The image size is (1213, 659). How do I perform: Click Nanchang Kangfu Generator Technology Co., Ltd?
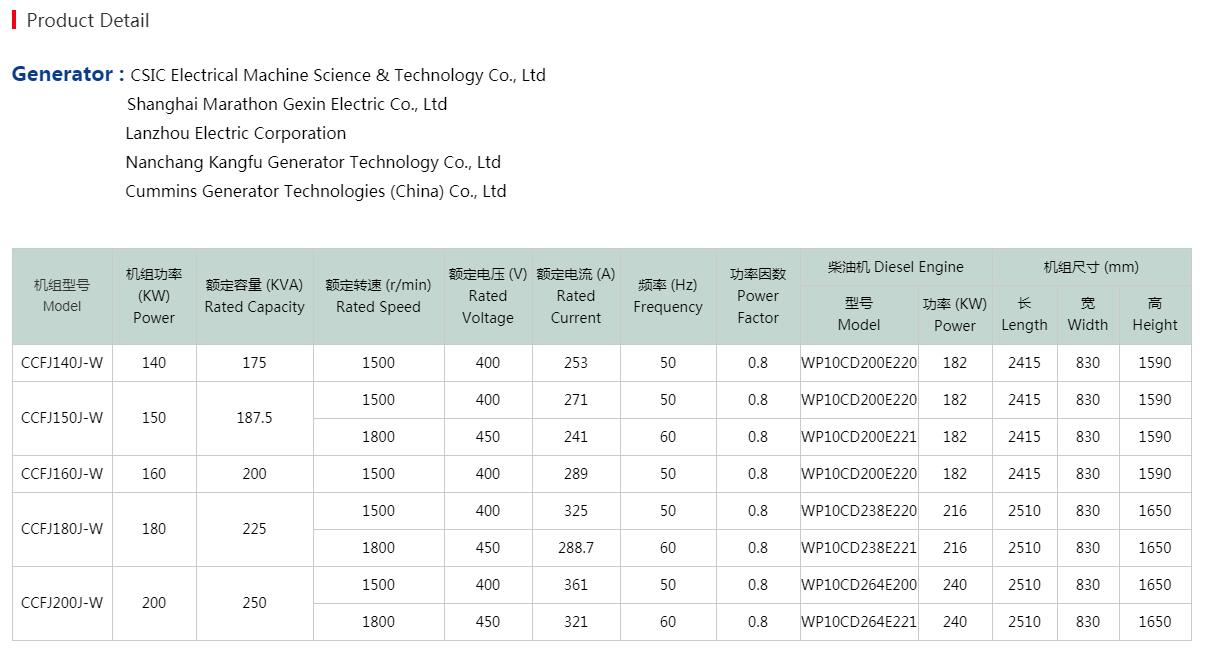pyautogui.click(x=313, y=162)
